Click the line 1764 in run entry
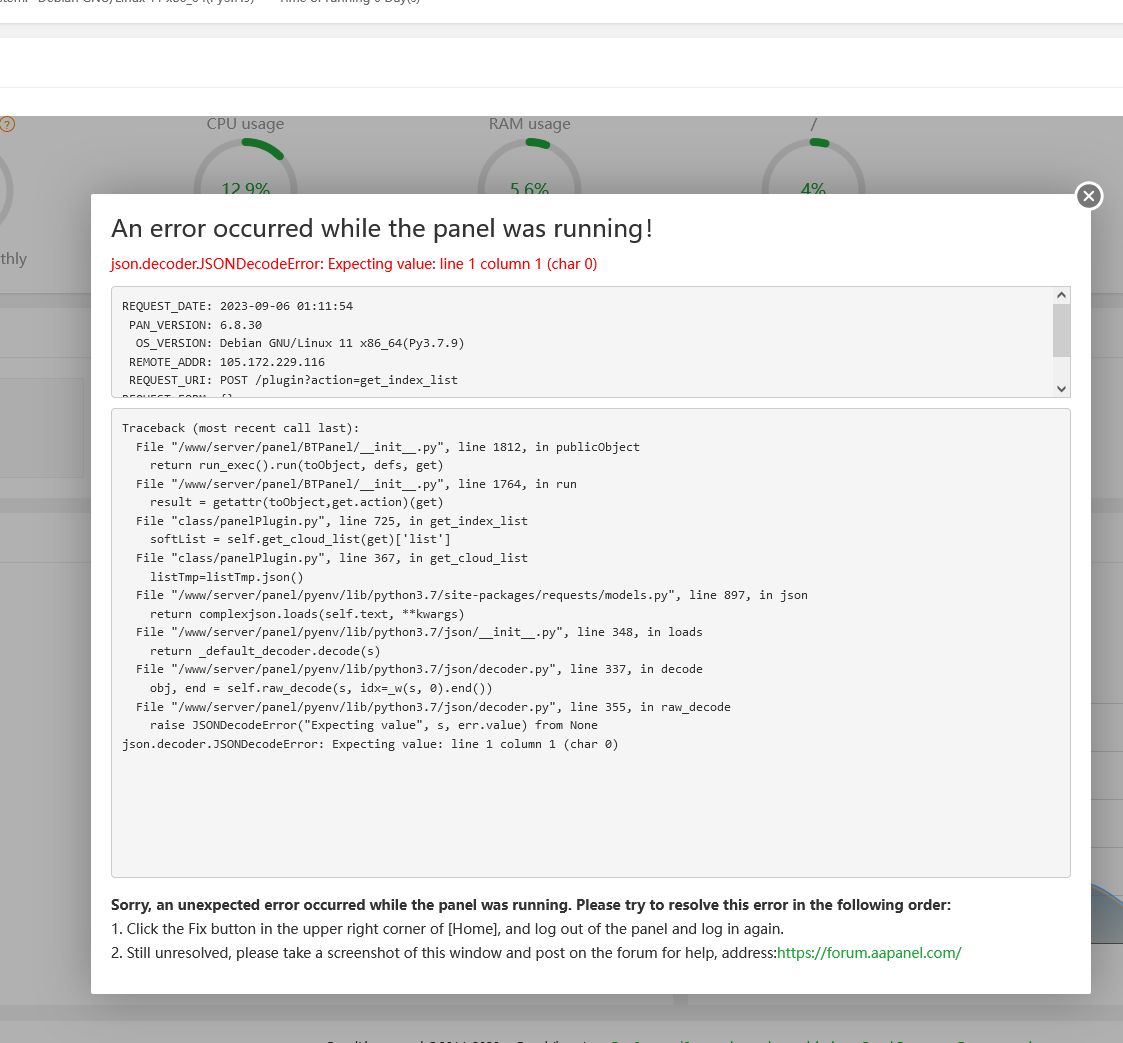Screen dimensions: 1123x1043 356,484
